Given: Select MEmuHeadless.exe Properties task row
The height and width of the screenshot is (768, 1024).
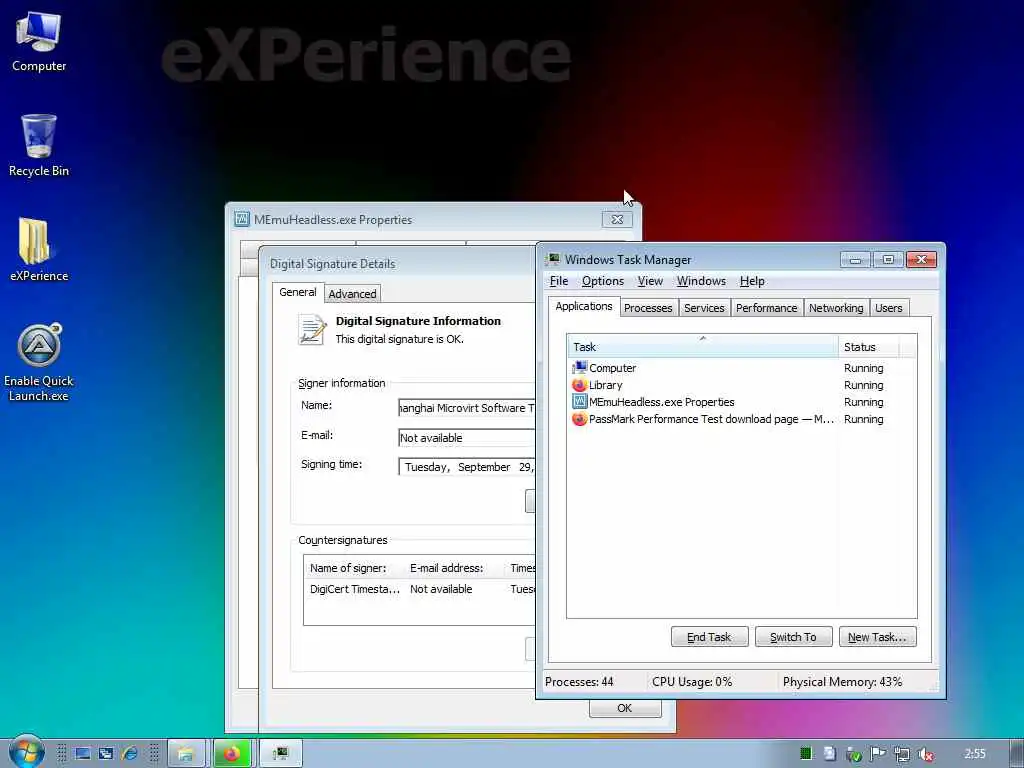Looking at the screenshot, I should point(702,402).
